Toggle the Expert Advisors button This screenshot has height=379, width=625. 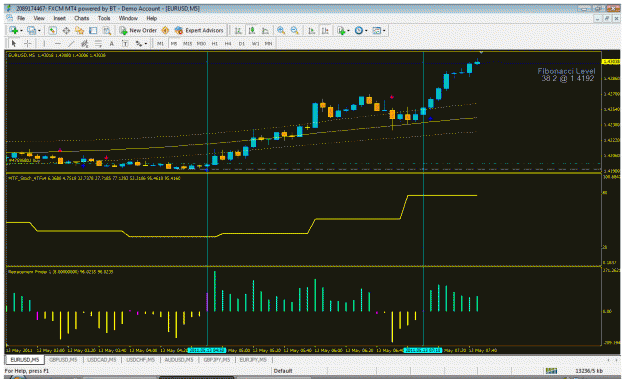point(199,30)
